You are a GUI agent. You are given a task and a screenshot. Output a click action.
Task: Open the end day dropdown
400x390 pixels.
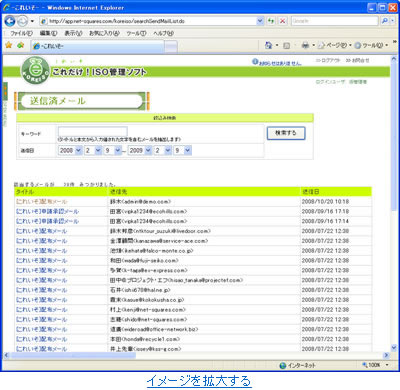tap(183, 150)
